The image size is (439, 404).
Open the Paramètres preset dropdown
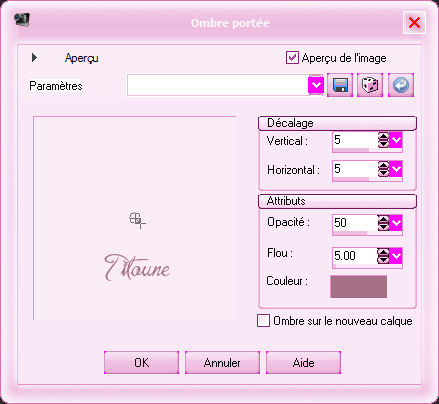click(x=316, y=85)
